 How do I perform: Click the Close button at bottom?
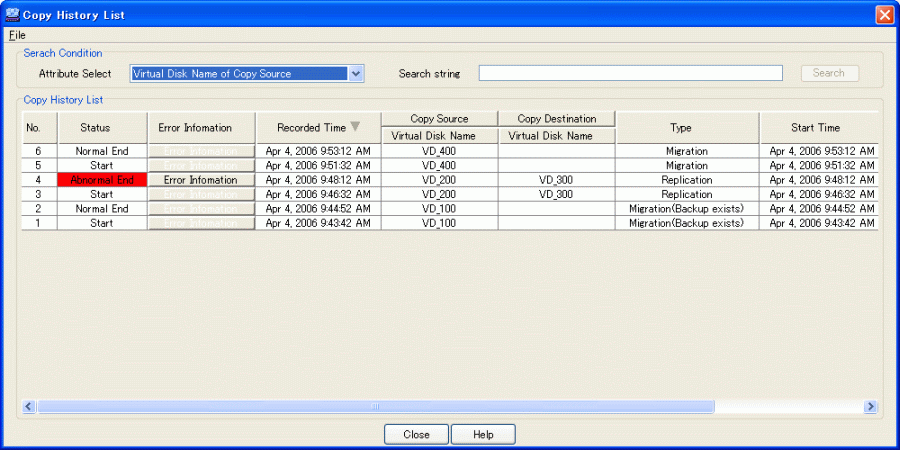(x=416, y=434)
